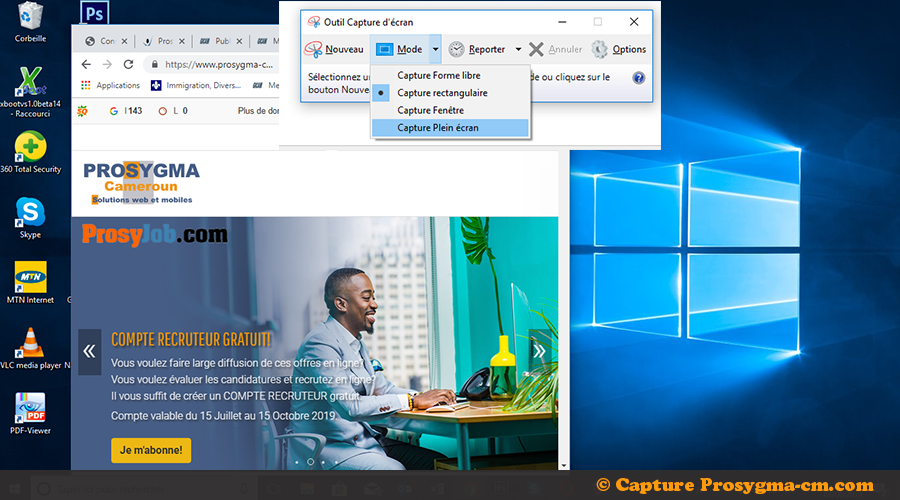Open the Options gear in Snipping Tool
The width and height of the screenshot is (900, 500).
[x=619, y=49]
